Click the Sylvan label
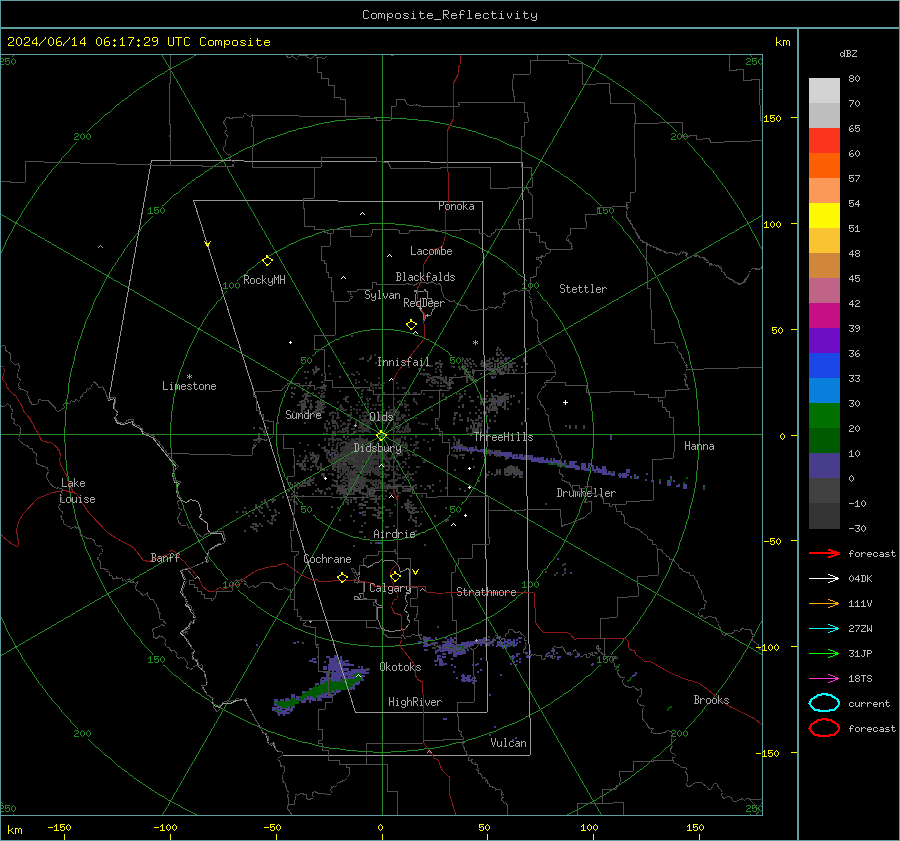Viewport: 900px width, 841px height. [382, 295]
